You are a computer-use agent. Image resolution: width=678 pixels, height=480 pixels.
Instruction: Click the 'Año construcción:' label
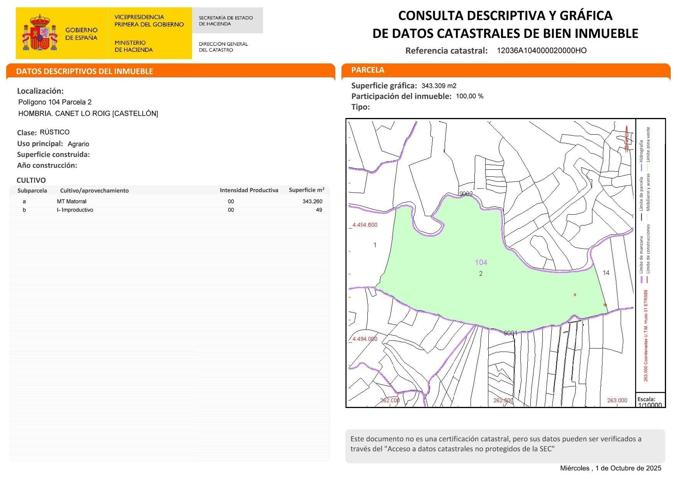point(47,165)
